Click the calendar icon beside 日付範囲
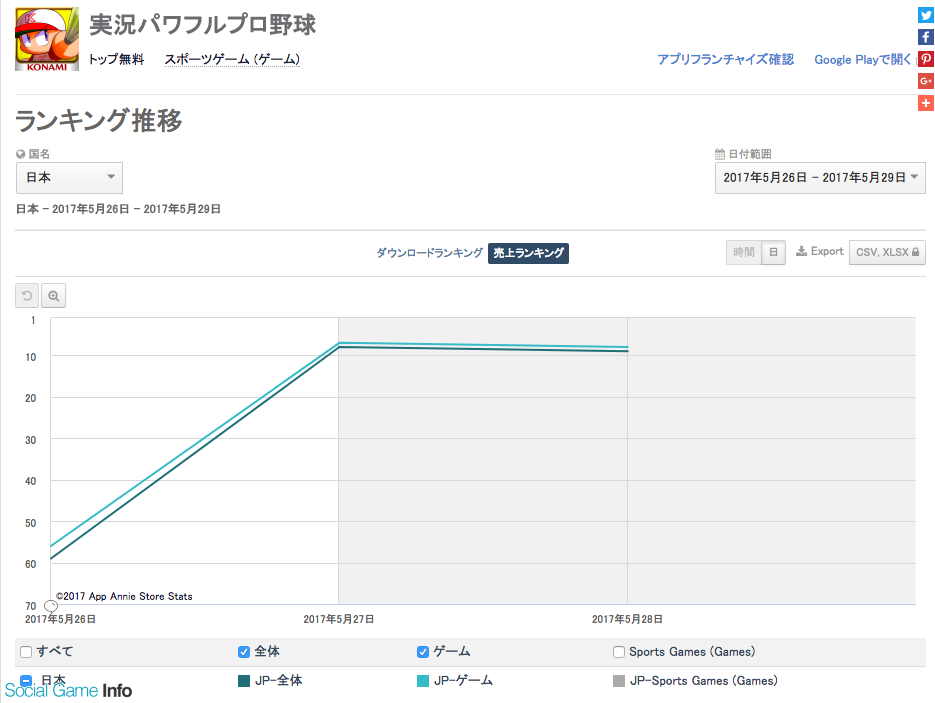Viewport: 935px width, 703px height. (720, 154)
